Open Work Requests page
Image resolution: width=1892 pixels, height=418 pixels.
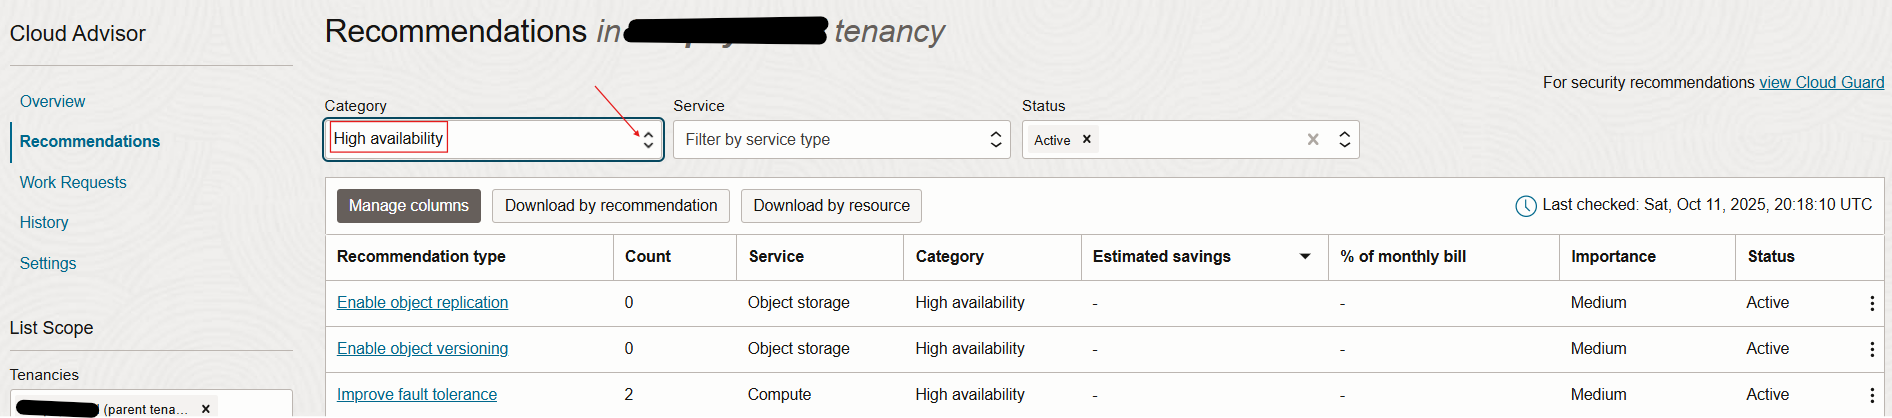(x=73, y=183)
